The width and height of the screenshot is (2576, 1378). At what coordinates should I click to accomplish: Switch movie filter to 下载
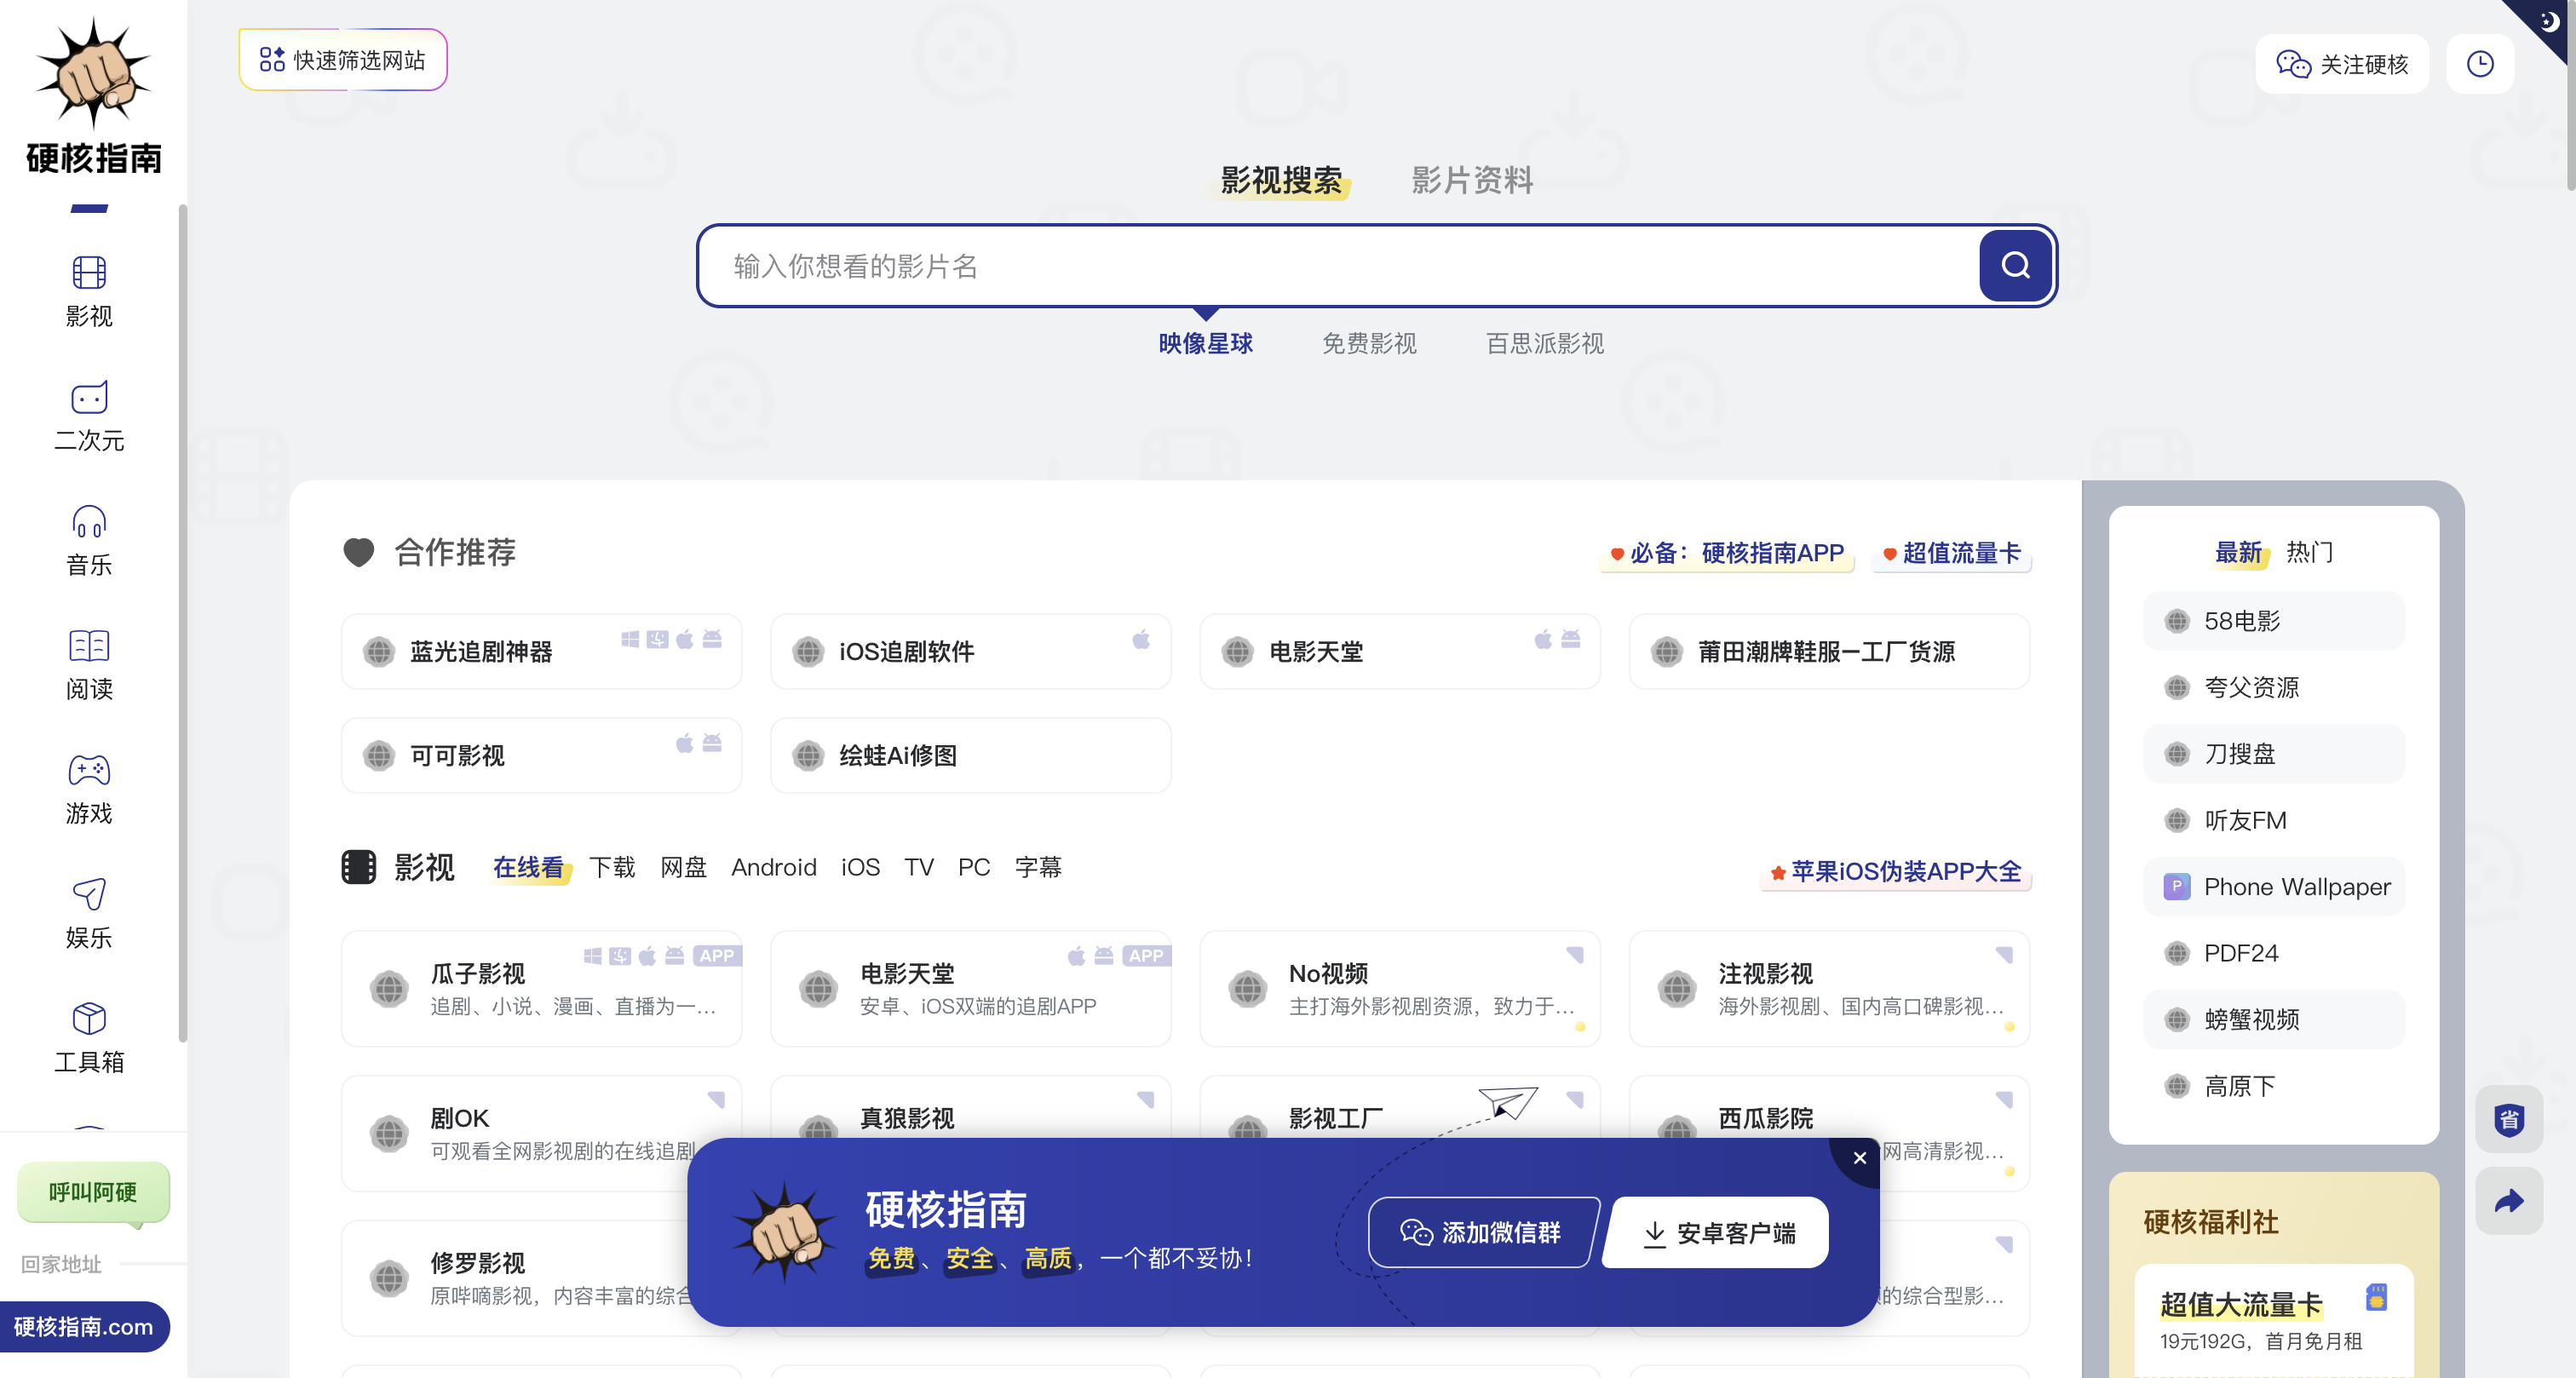[x=612, y=867]
